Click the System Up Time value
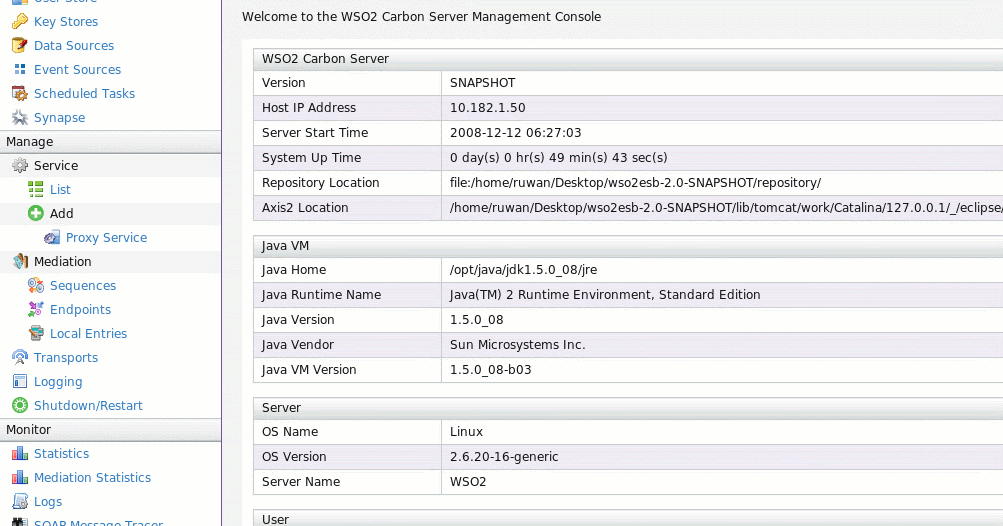Viewport: 1003px width, 526px height. click(x=558, y=157)
